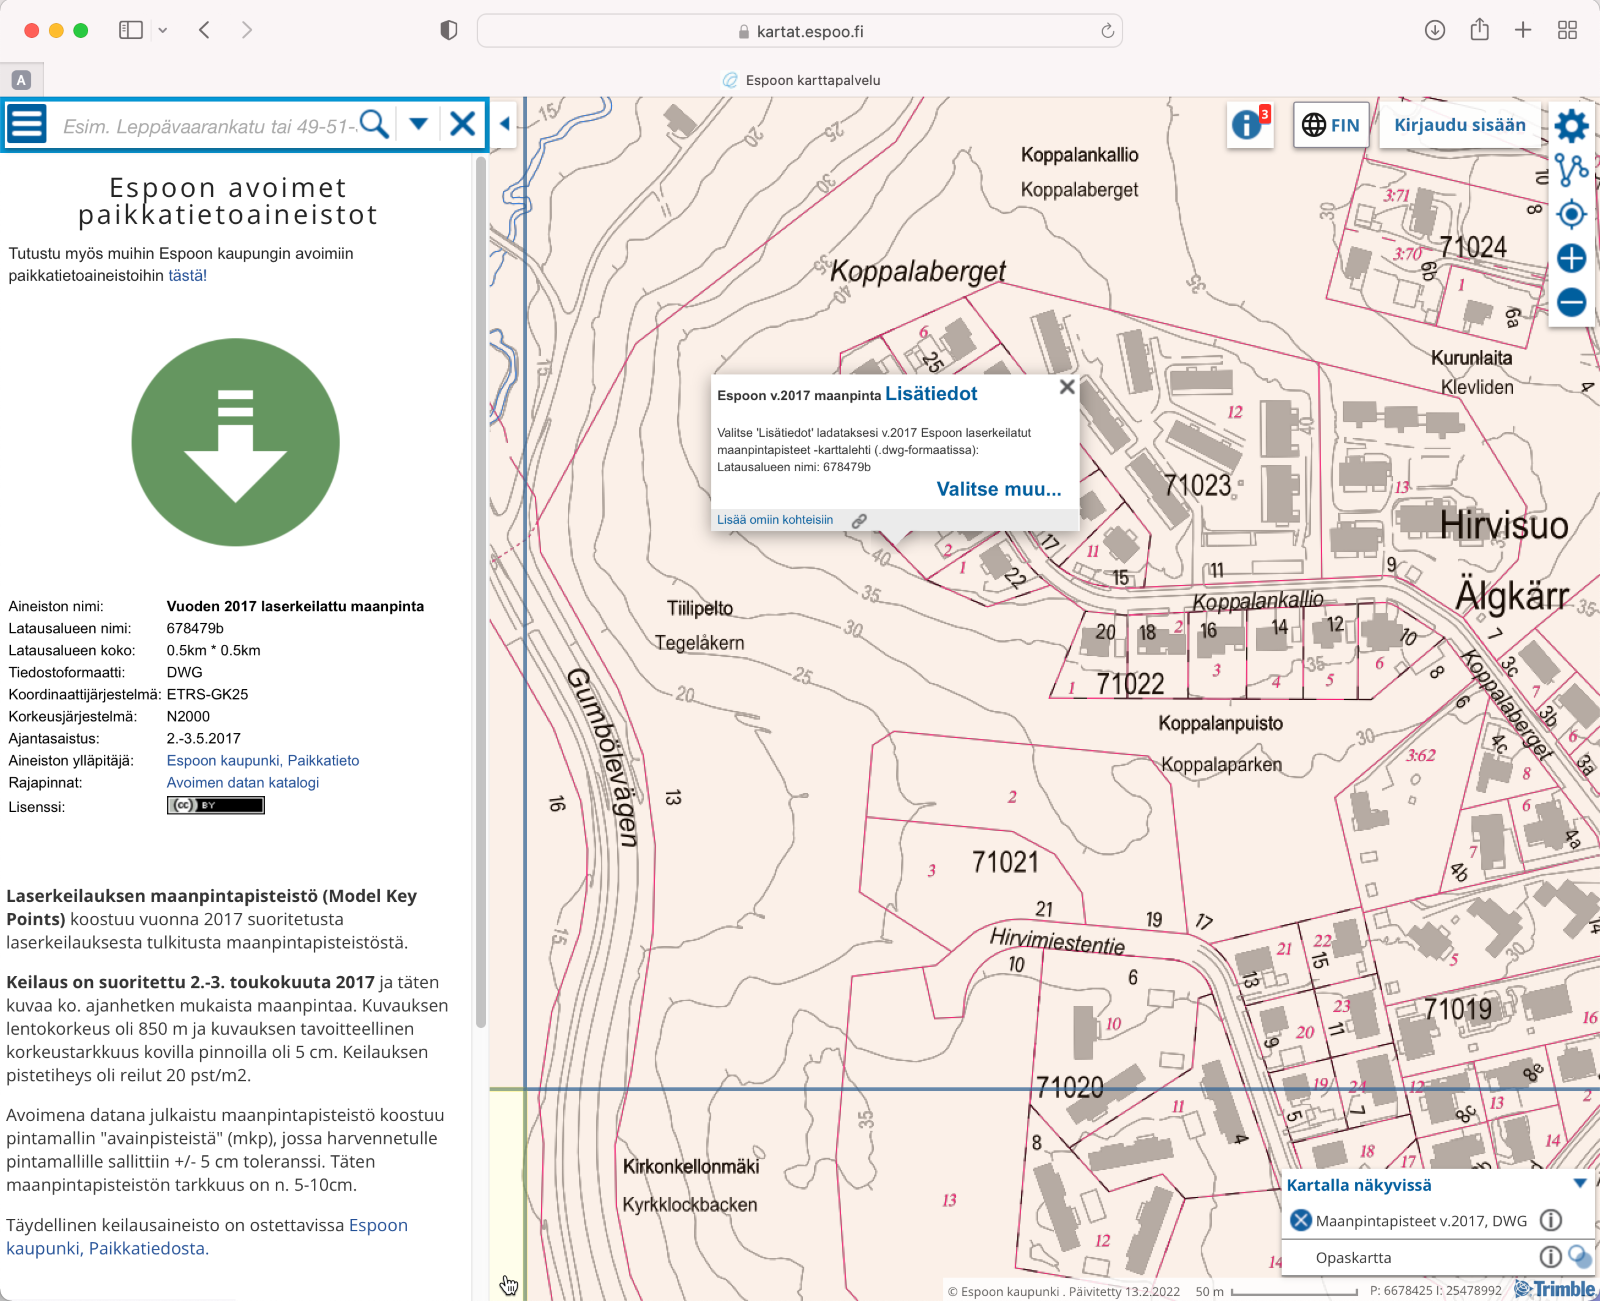
Task: Show info for Opaskartta layer
Action: (x=1551, y=1257)
